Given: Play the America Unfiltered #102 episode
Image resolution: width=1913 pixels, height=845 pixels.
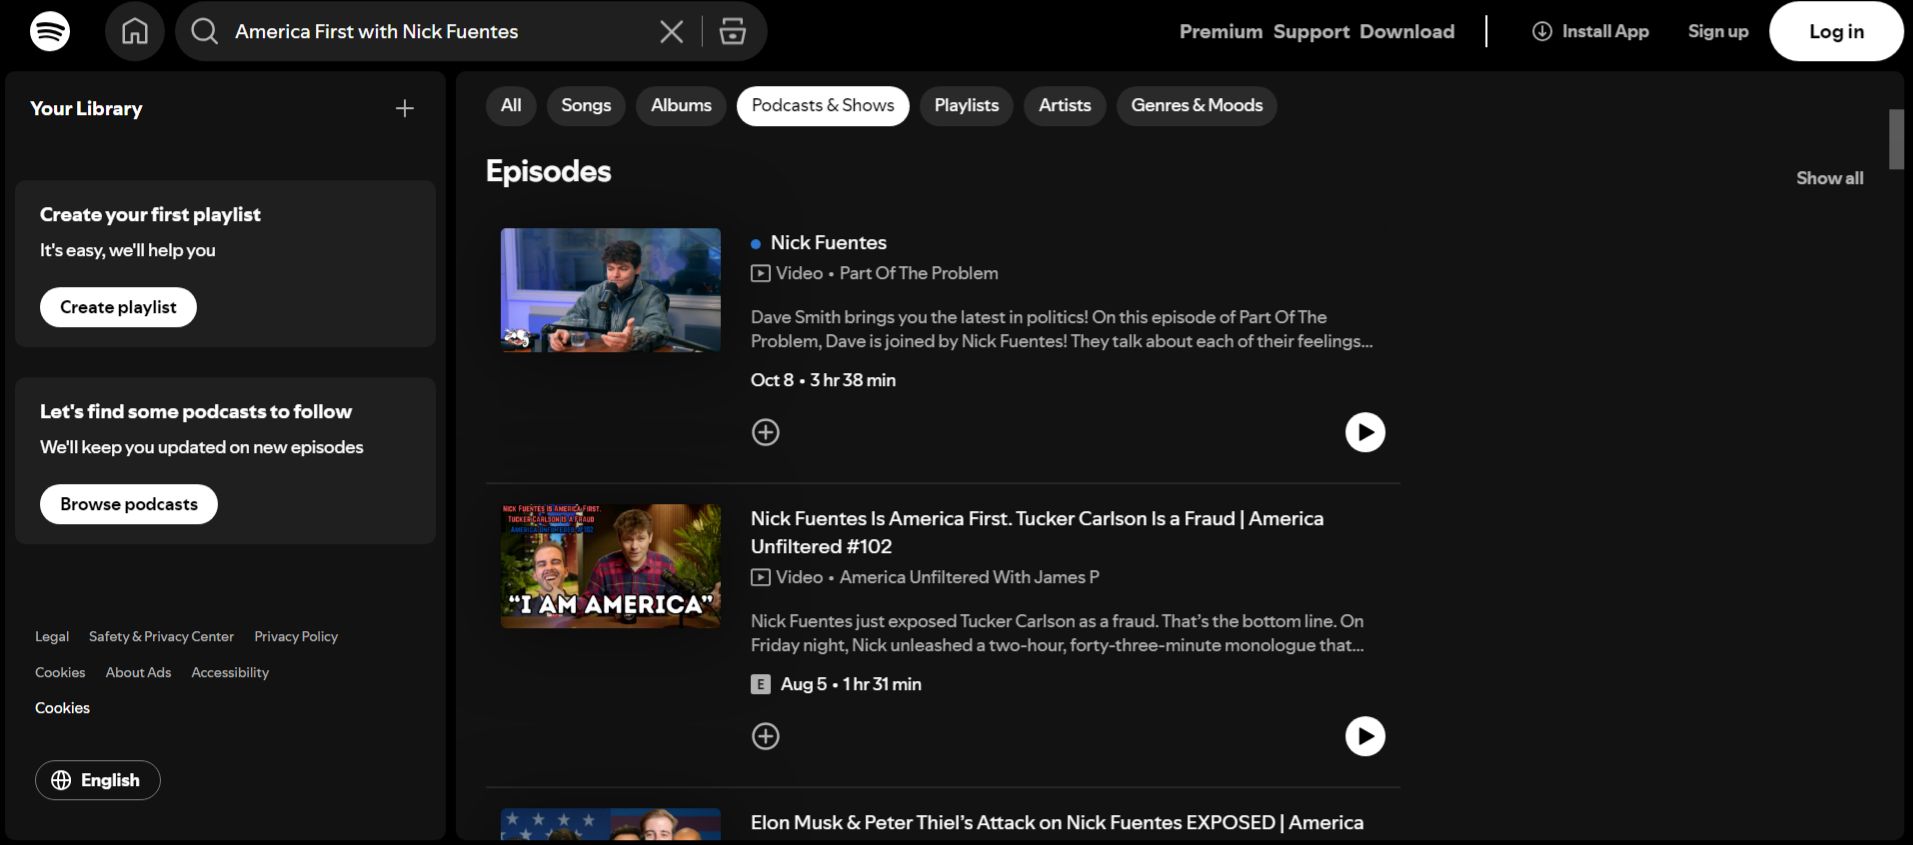Looking at the screenshot, I should pos(1365,736).
